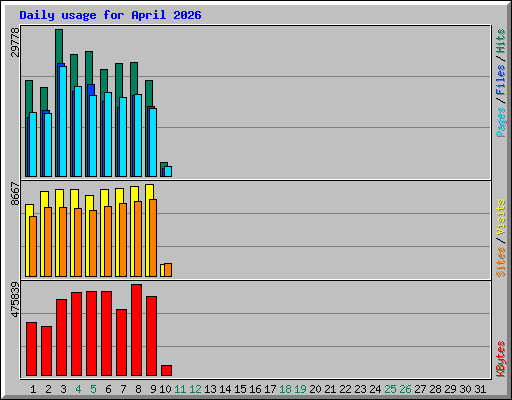Click the orange Sites bar for day 4
The height and width of the screenshot is (400, 512).
[x=78, y=242]
